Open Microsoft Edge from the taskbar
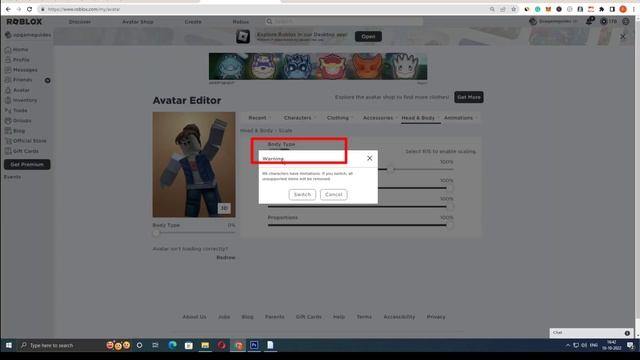 [x=172, y=345]
